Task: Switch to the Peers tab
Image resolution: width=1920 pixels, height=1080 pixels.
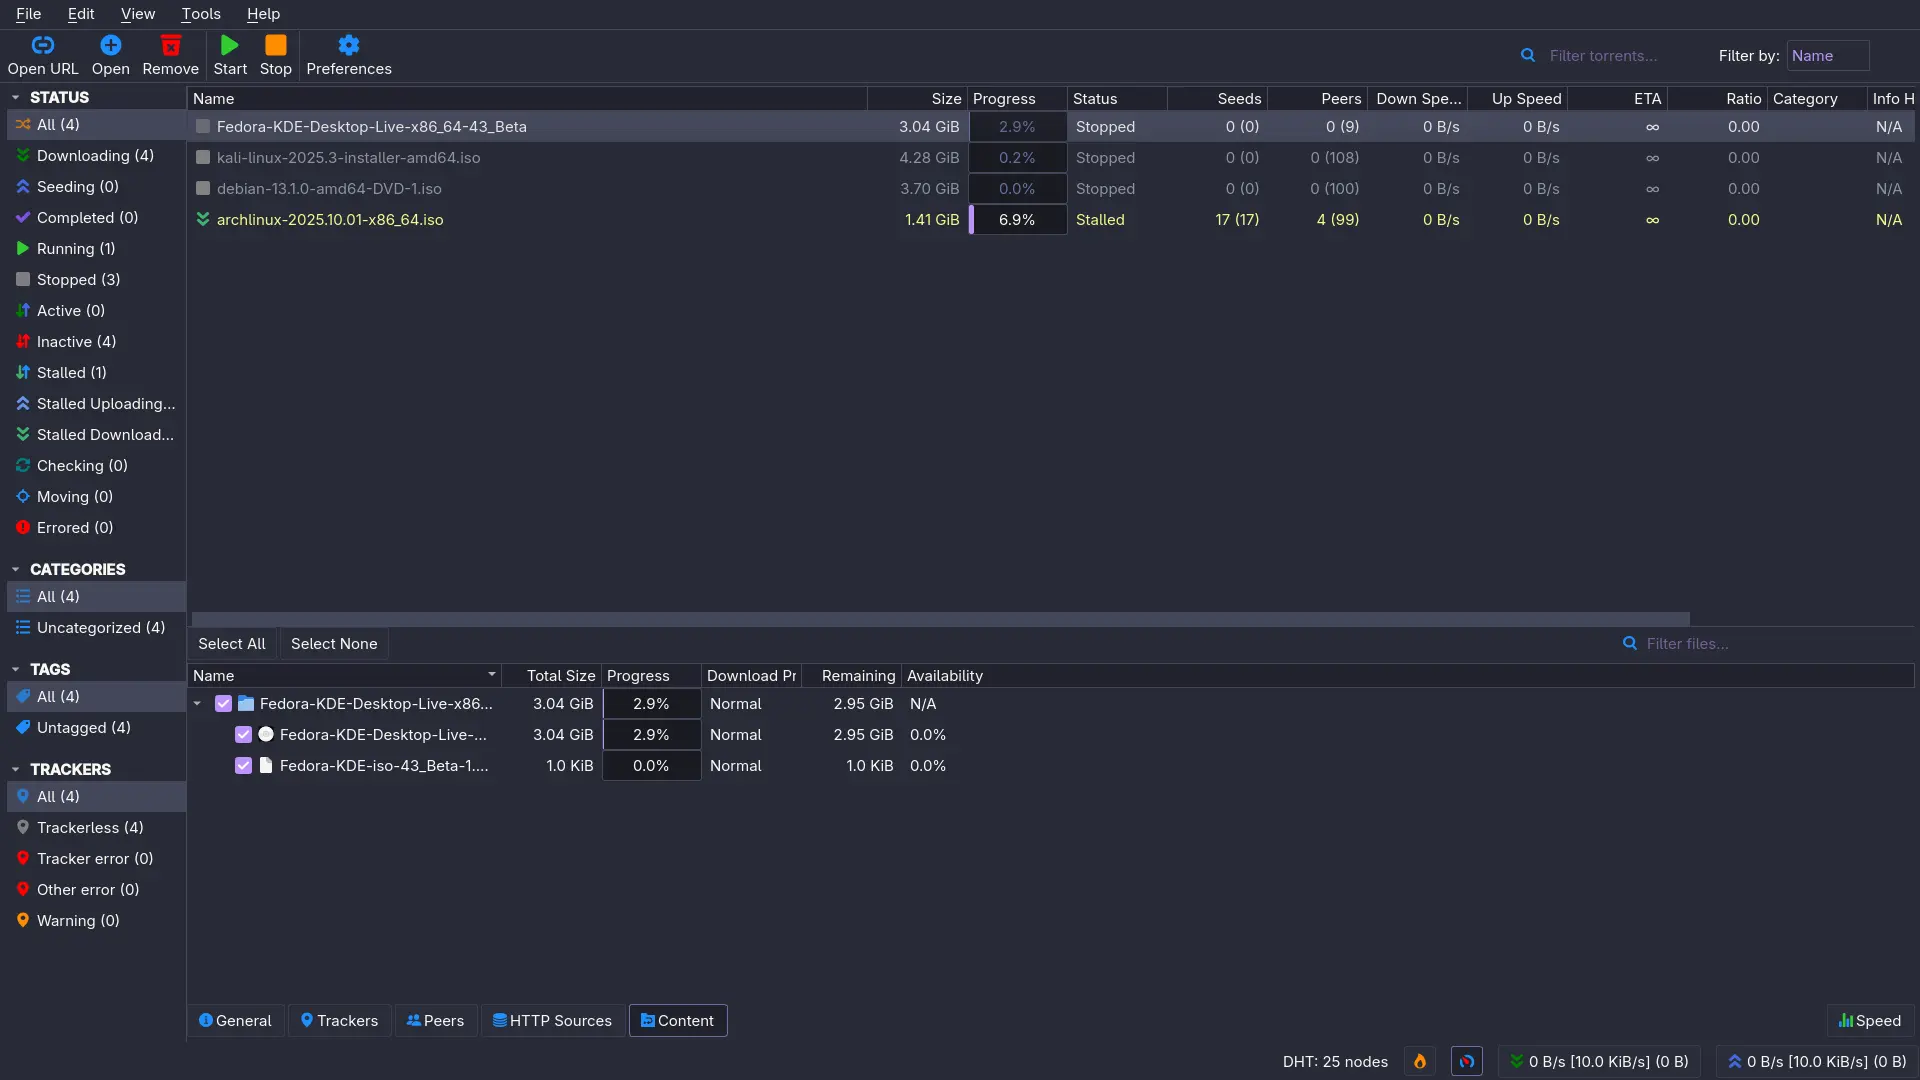Action: click(x=436, y=1021)
